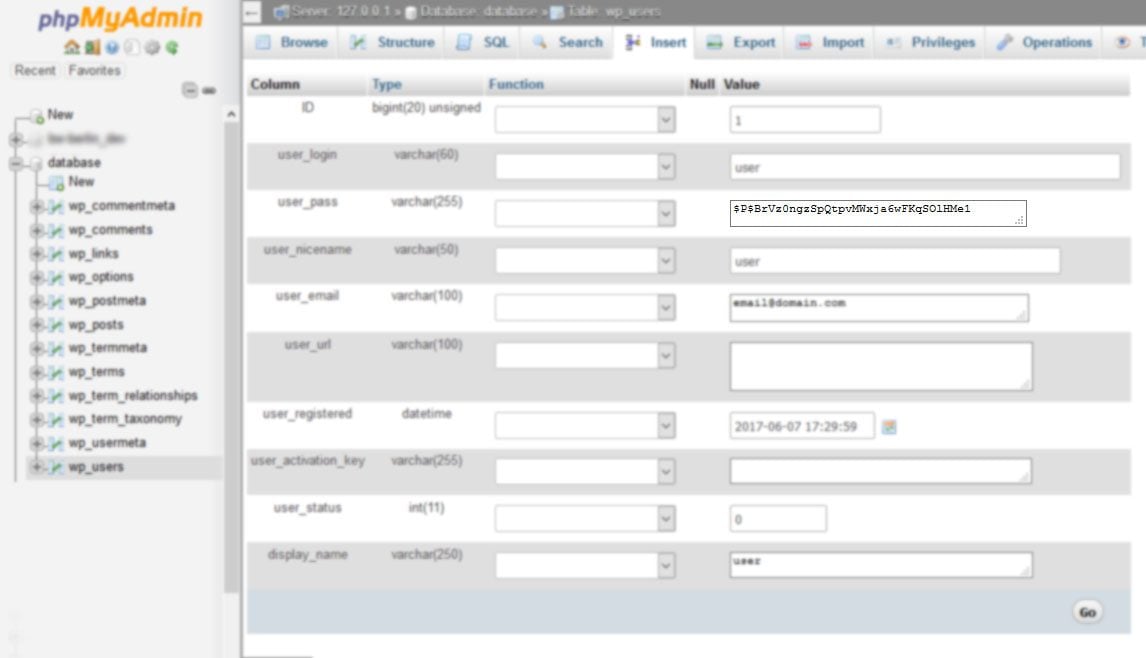Screen dimensions: 1146x658
Task: Click the user_login value field
Action: (x=925, y=167)
